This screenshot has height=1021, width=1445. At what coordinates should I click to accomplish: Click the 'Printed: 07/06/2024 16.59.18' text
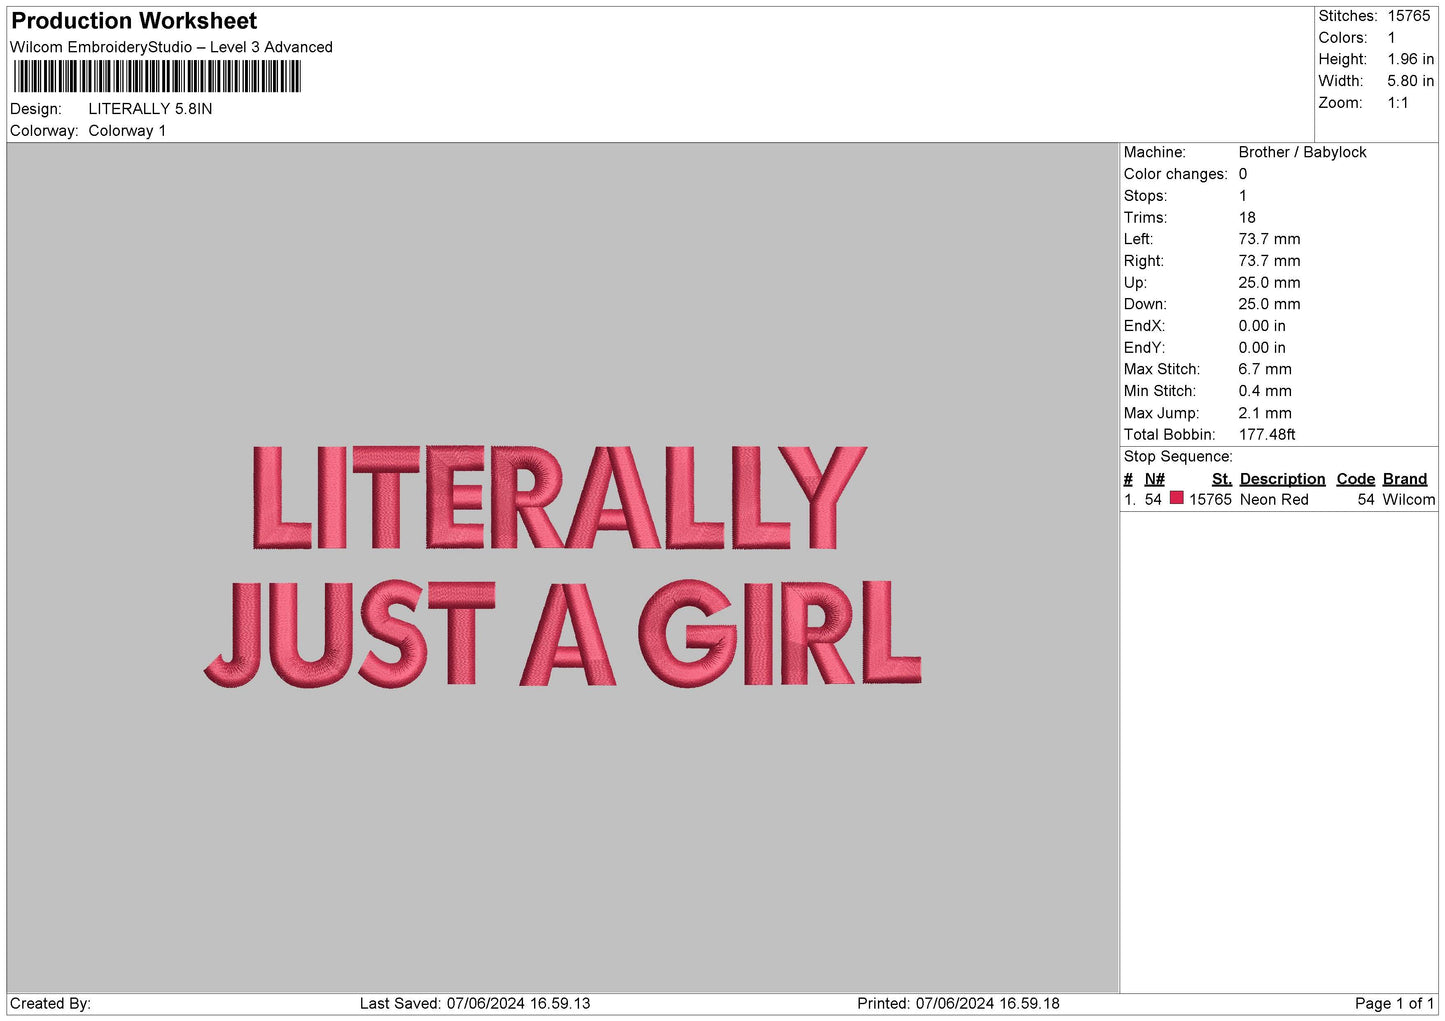958,1004
